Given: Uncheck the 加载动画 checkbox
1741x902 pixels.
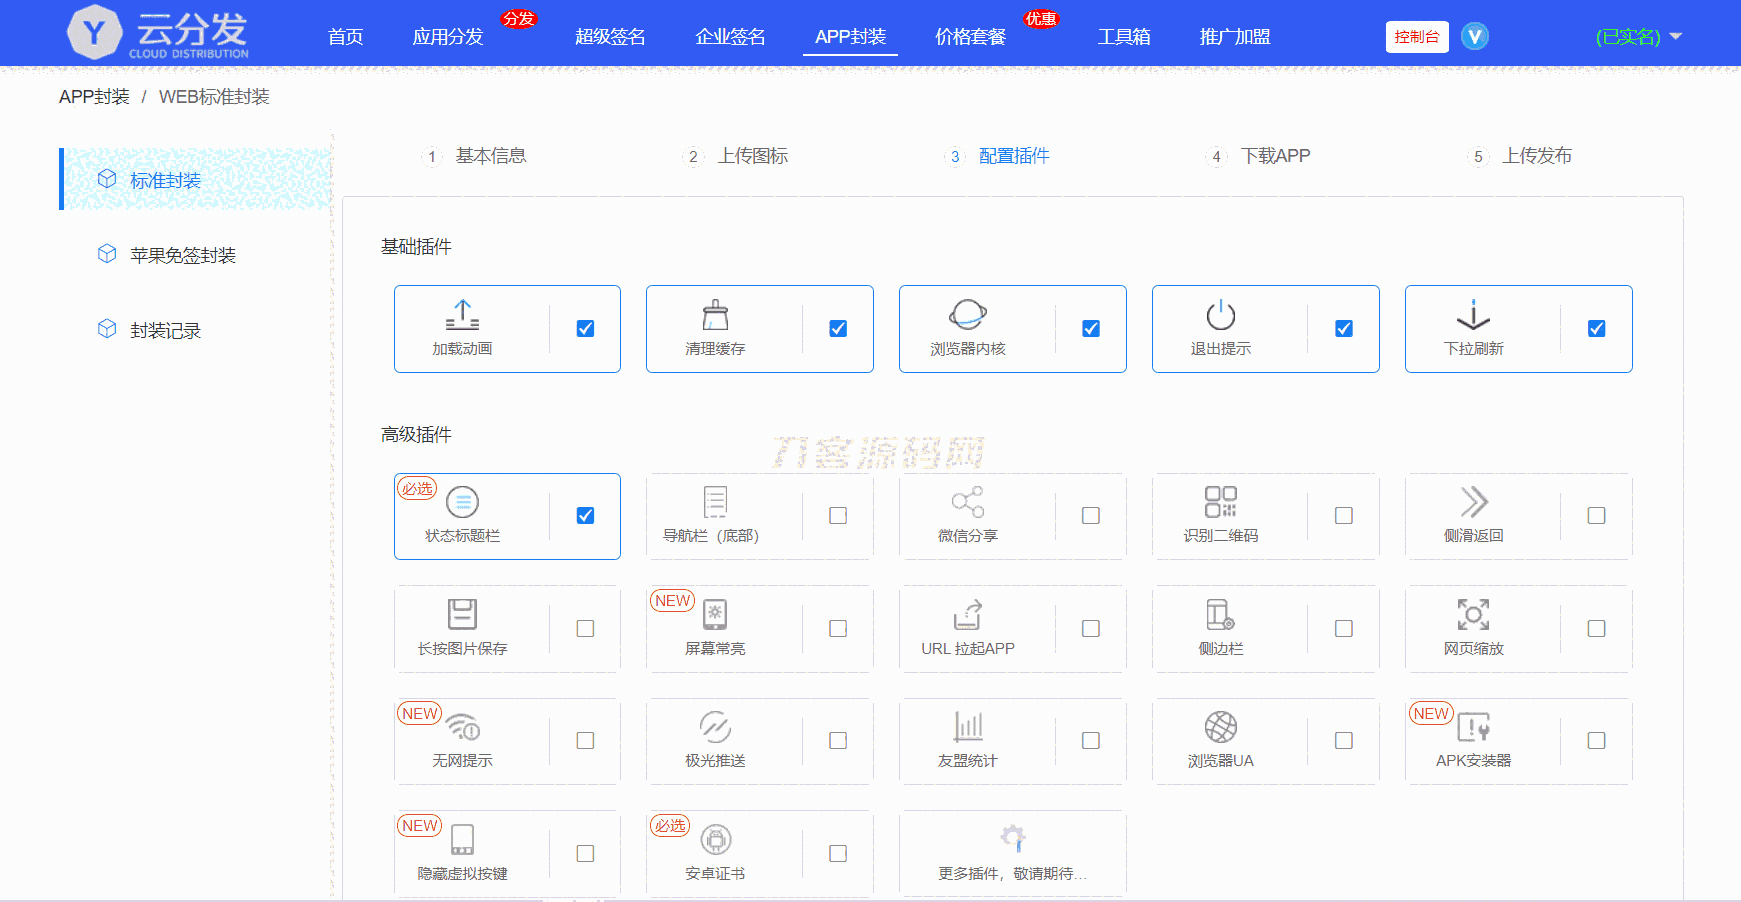Looking at the screenshot, I should [586, 328].
